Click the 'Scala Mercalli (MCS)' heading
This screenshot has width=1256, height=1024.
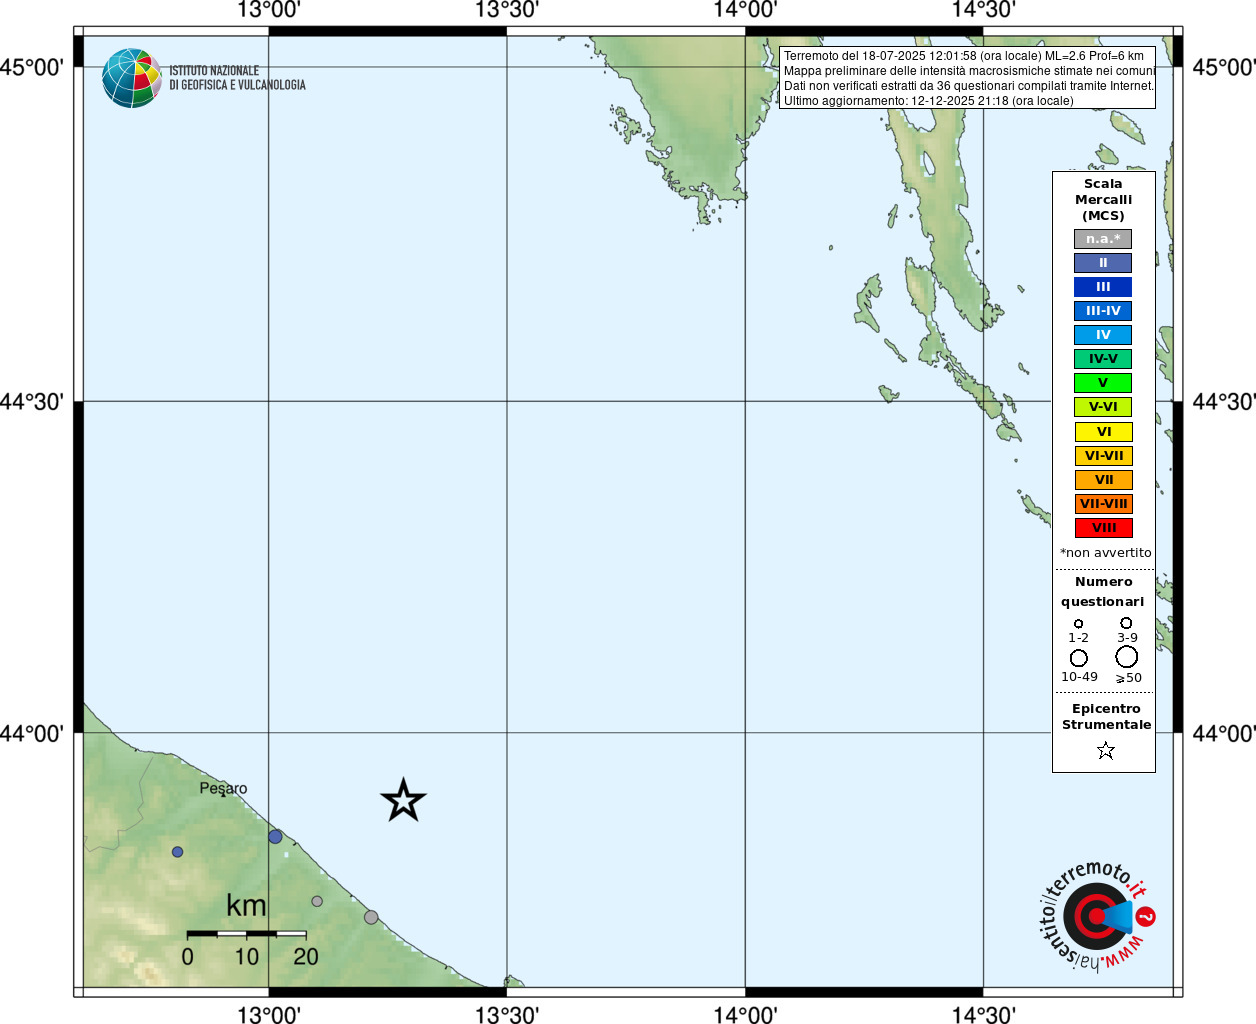pos(1103,200)
